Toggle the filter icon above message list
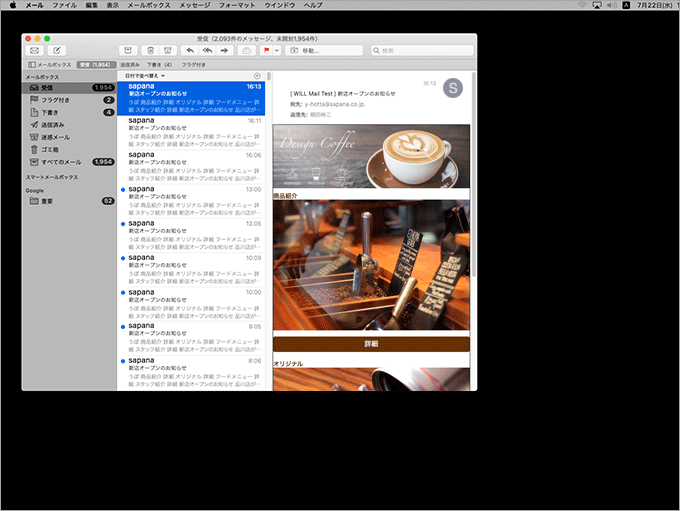 [257, 75]
